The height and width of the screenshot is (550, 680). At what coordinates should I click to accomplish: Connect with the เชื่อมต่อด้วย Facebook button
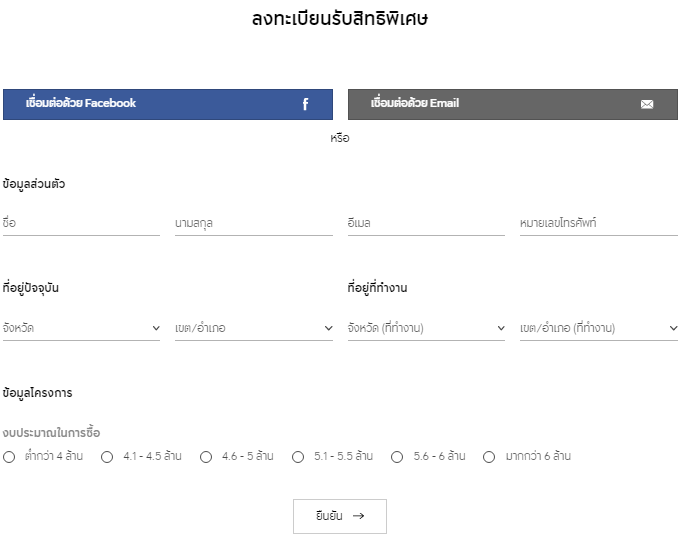click(x=168, y=104)
